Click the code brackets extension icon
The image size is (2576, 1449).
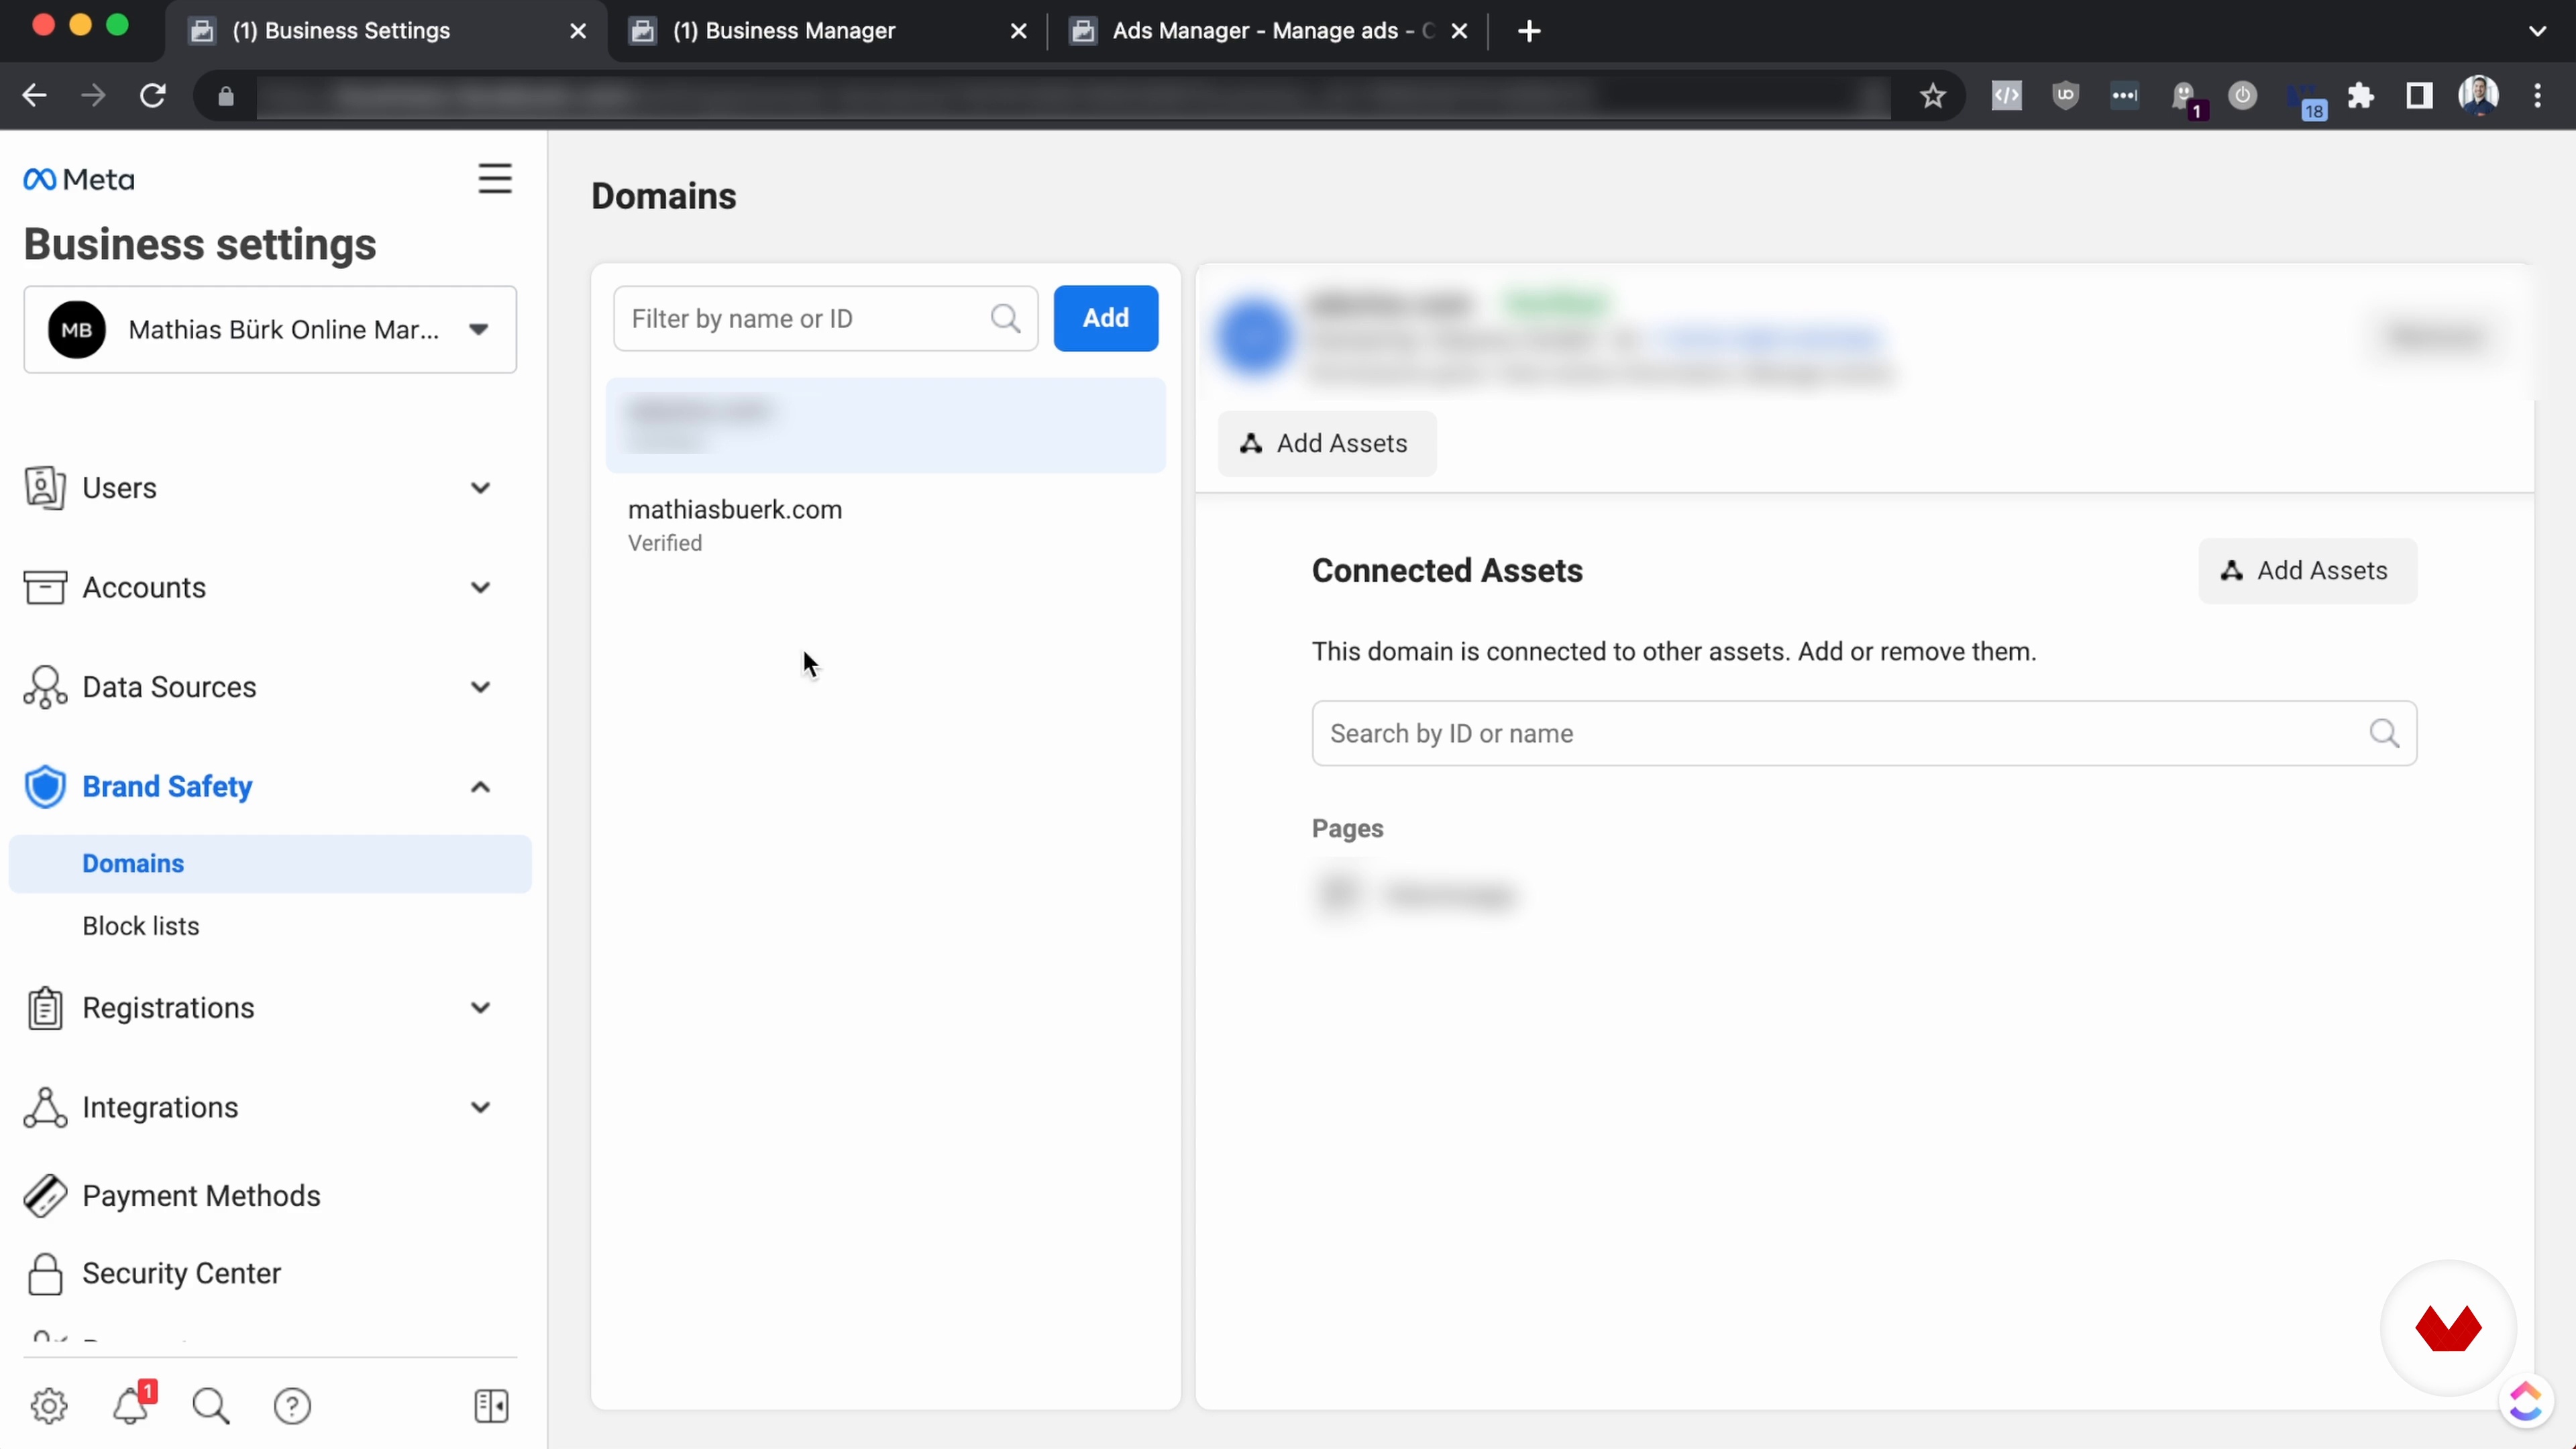pyautogui.click(x=2007, y=95)
